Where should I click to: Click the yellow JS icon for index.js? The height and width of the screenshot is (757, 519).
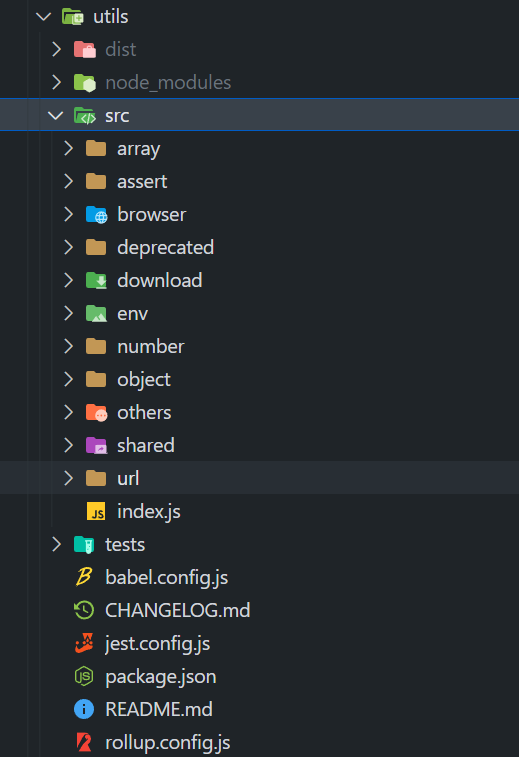pyautogui.click(x=96, y=511)
